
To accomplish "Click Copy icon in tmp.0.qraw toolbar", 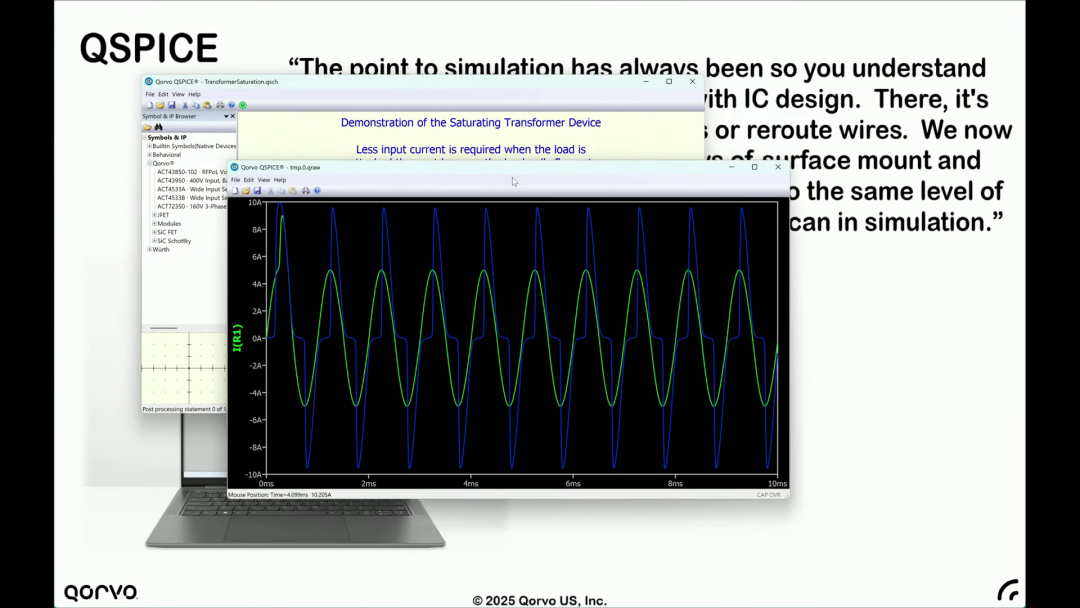I will [282, 191].
